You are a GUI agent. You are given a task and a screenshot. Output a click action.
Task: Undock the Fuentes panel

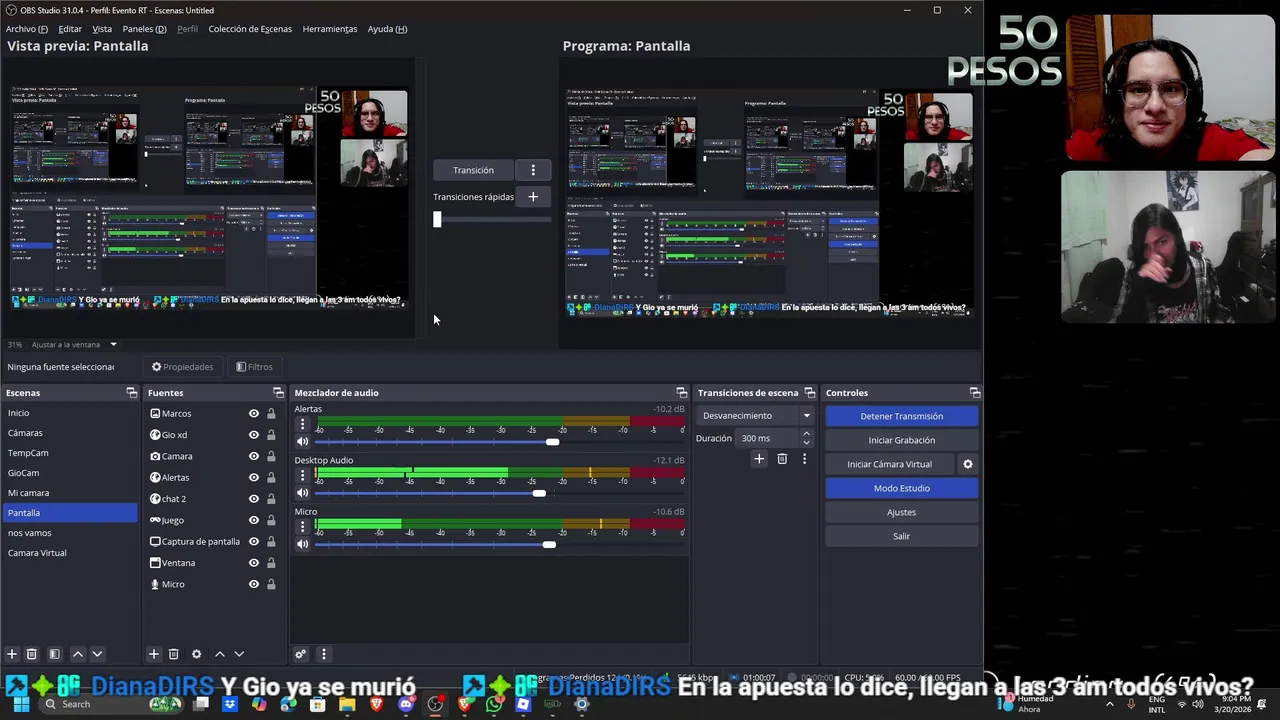278,393
